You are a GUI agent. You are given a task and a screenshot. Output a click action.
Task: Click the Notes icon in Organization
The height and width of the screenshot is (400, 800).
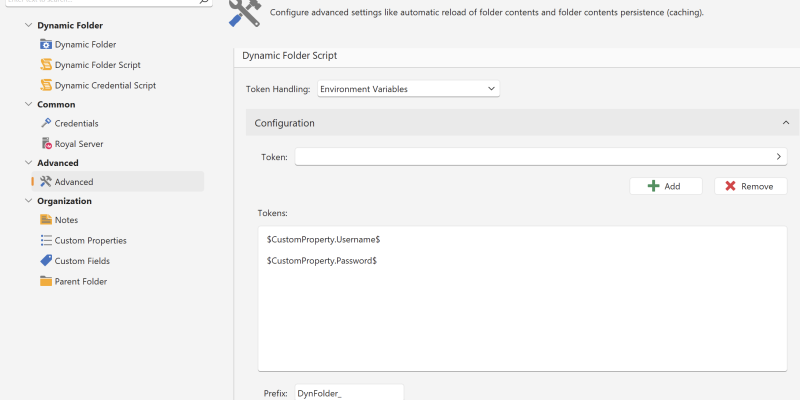click(x=46, y=220)
